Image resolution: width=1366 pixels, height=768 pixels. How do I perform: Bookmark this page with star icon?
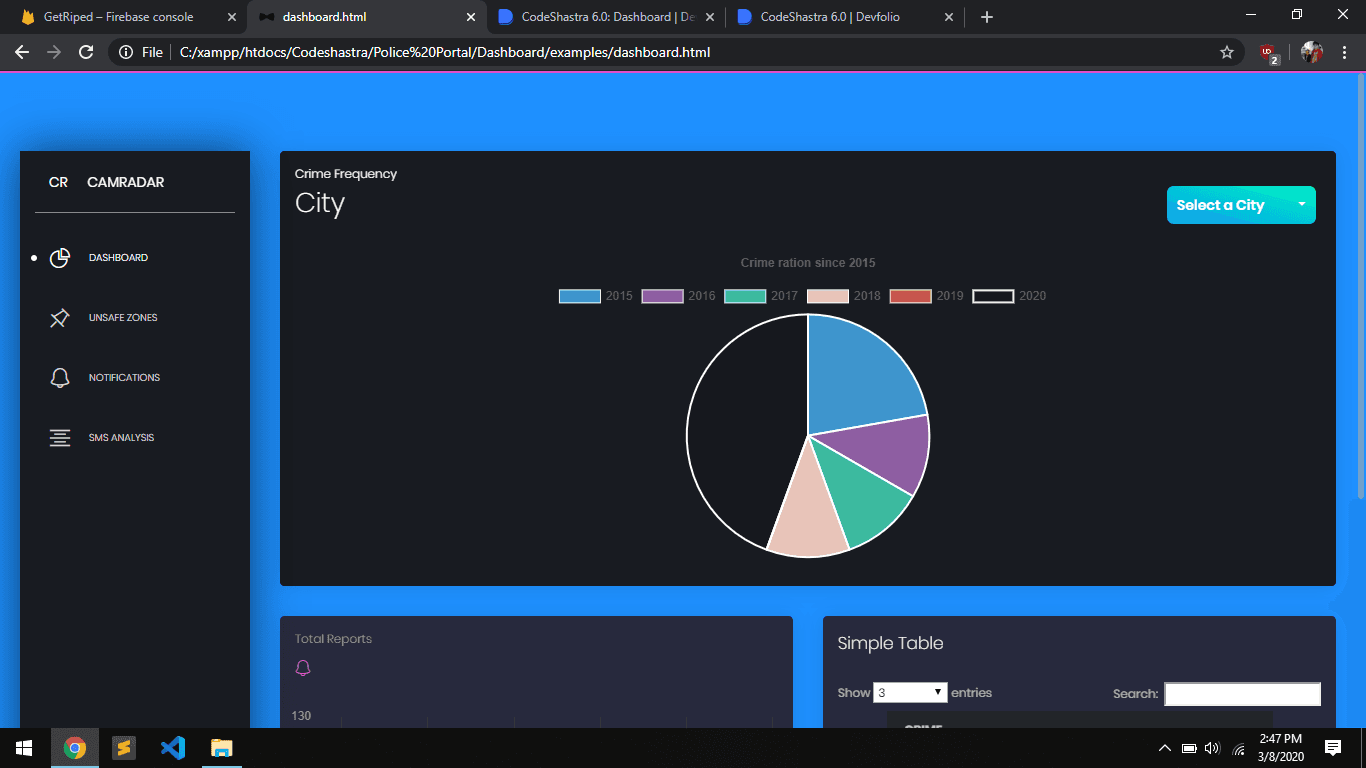[x=1227, y=52]
